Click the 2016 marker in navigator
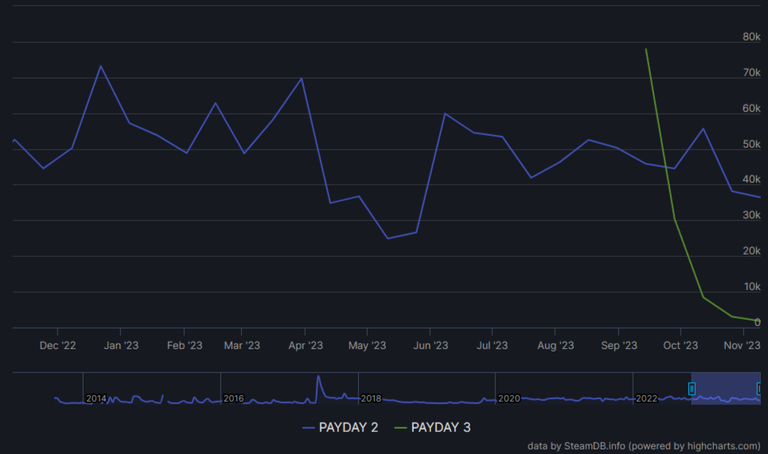This screenshot has width=768, height=454. pos(234,399)
